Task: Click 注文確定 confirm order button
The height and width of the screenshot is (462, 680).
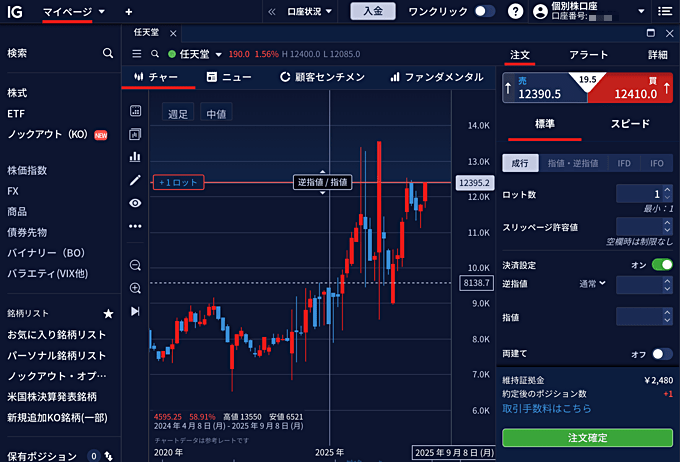Action: [588, 438]
